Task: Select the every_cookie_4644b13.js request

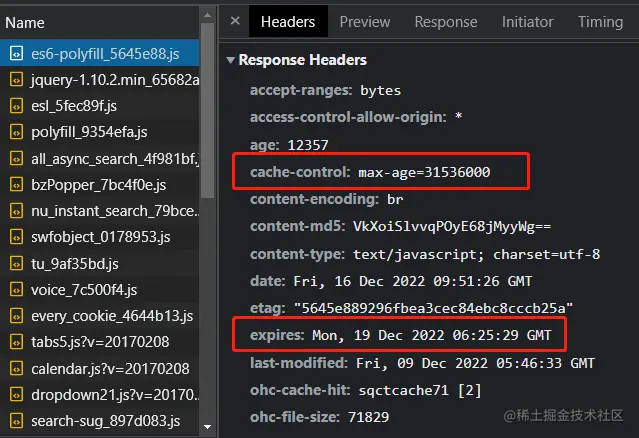Action: (x=111, y=317)
